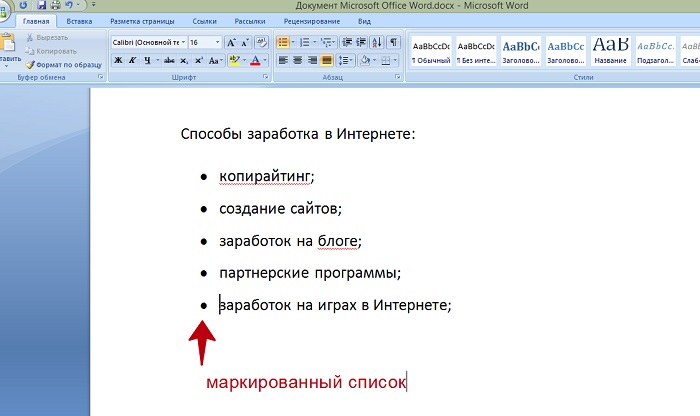Open the underline style dropdown arrow
Image resolution: width=700 pixels, height=416 pixels.
point(157,60)
